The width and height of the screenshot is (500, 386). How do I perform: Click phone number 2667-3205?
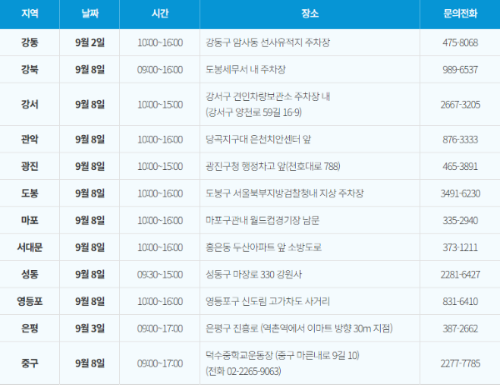[x=460, y=104]
